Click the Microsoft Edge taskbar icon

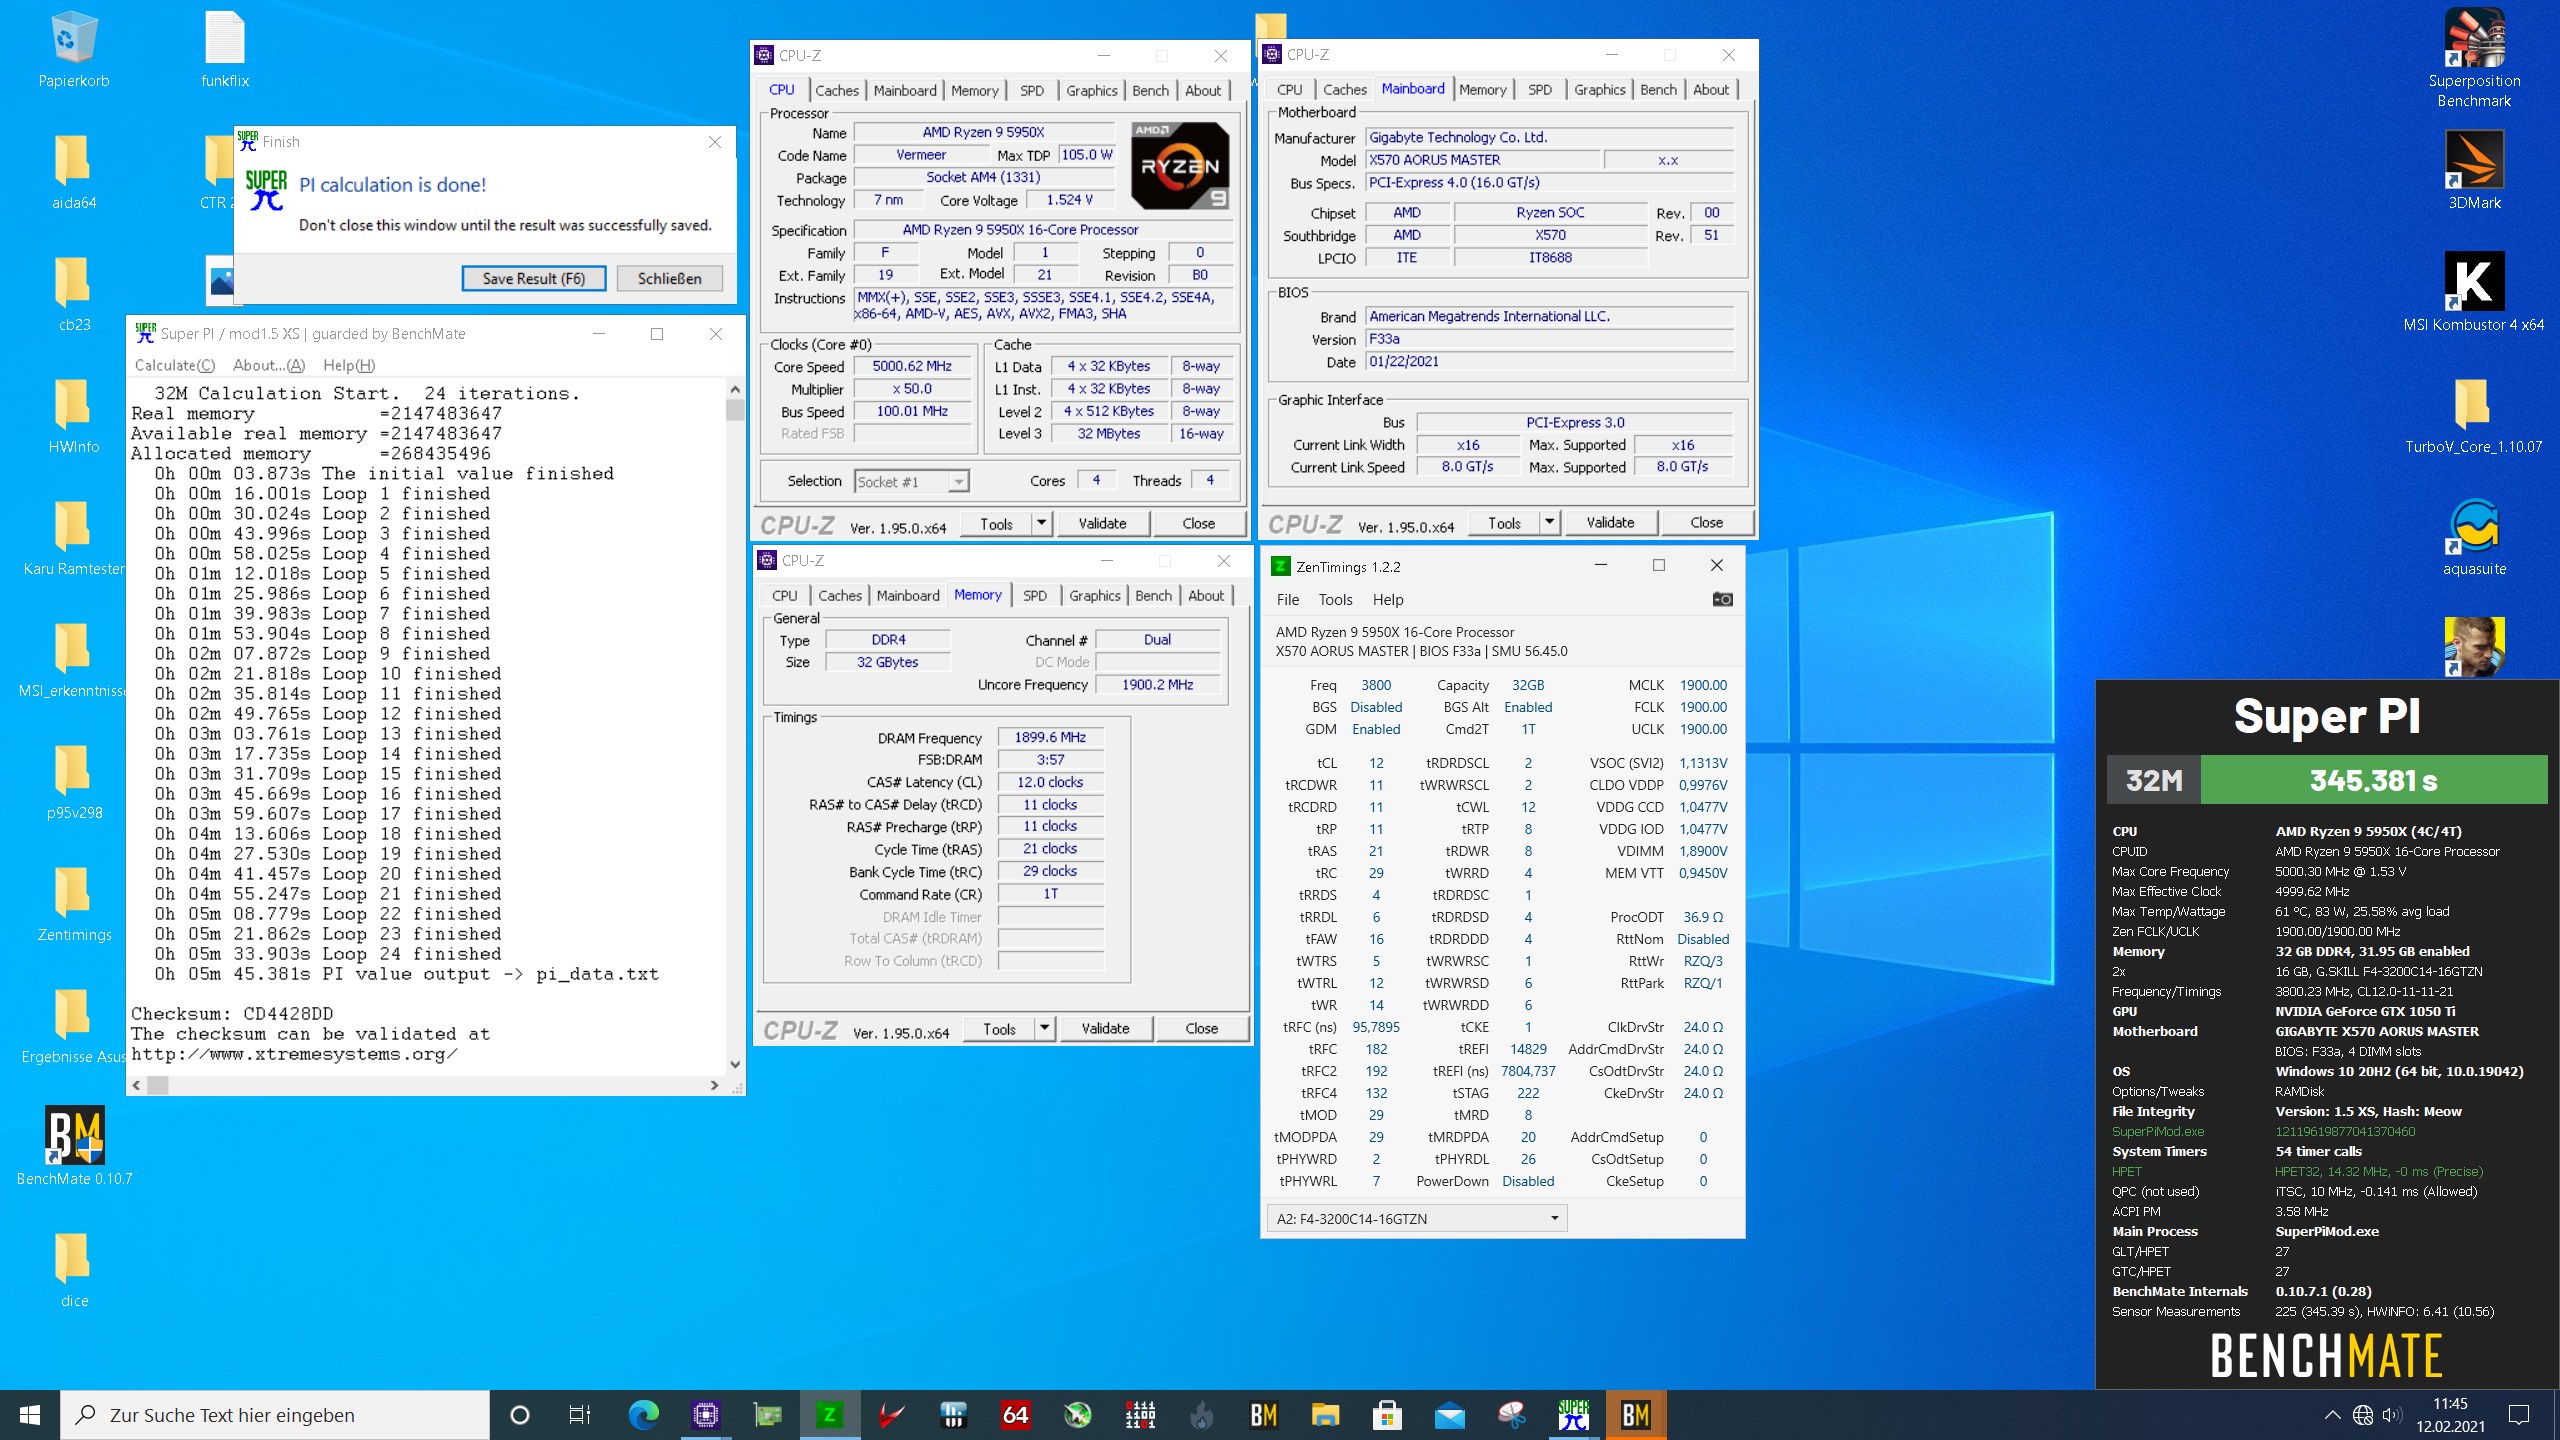point(644,1415)
